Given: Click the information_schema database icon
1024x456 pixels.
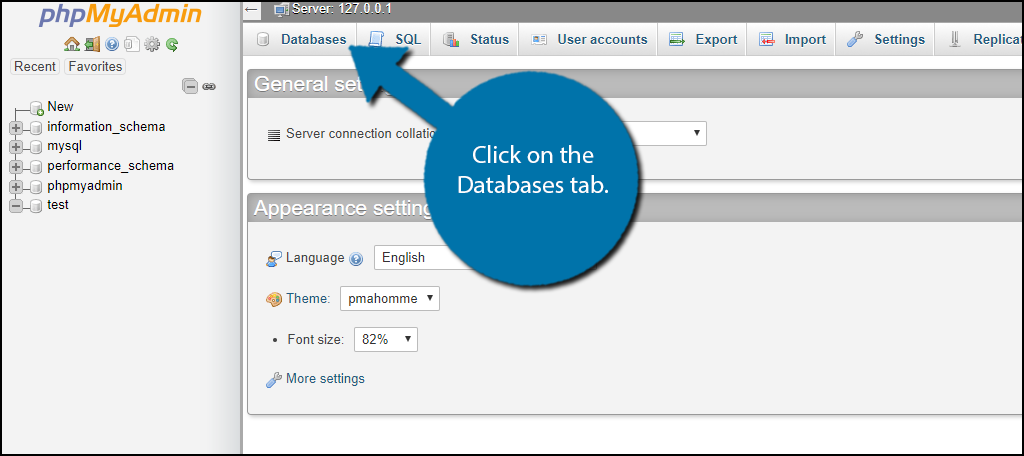Looking at the screenshot, I should [36, 128].
